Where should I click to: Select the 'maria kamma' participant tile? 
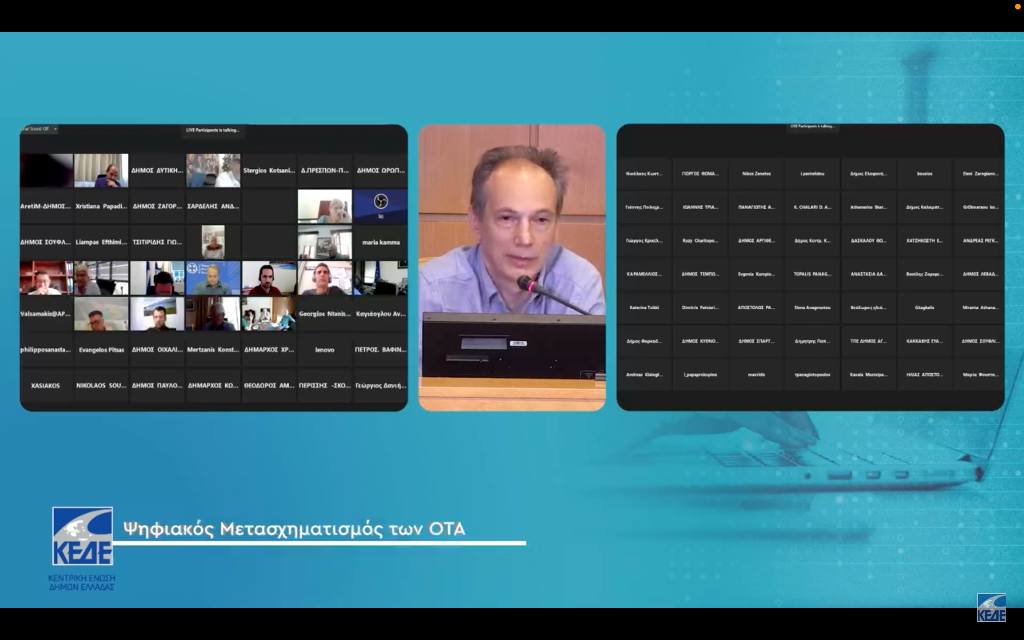[380, 242]
